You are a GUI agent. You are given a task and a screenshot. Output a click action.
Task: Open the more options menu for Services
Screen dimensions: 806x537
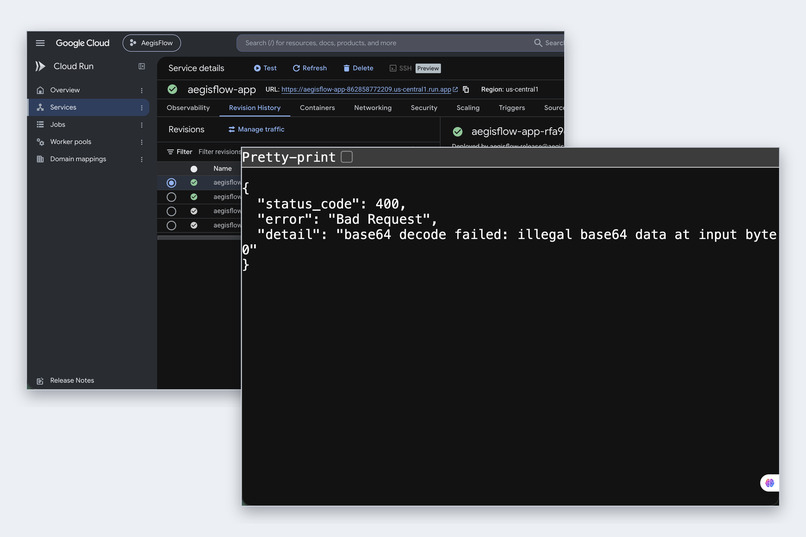pyautogui.click(x=141, y=107)
